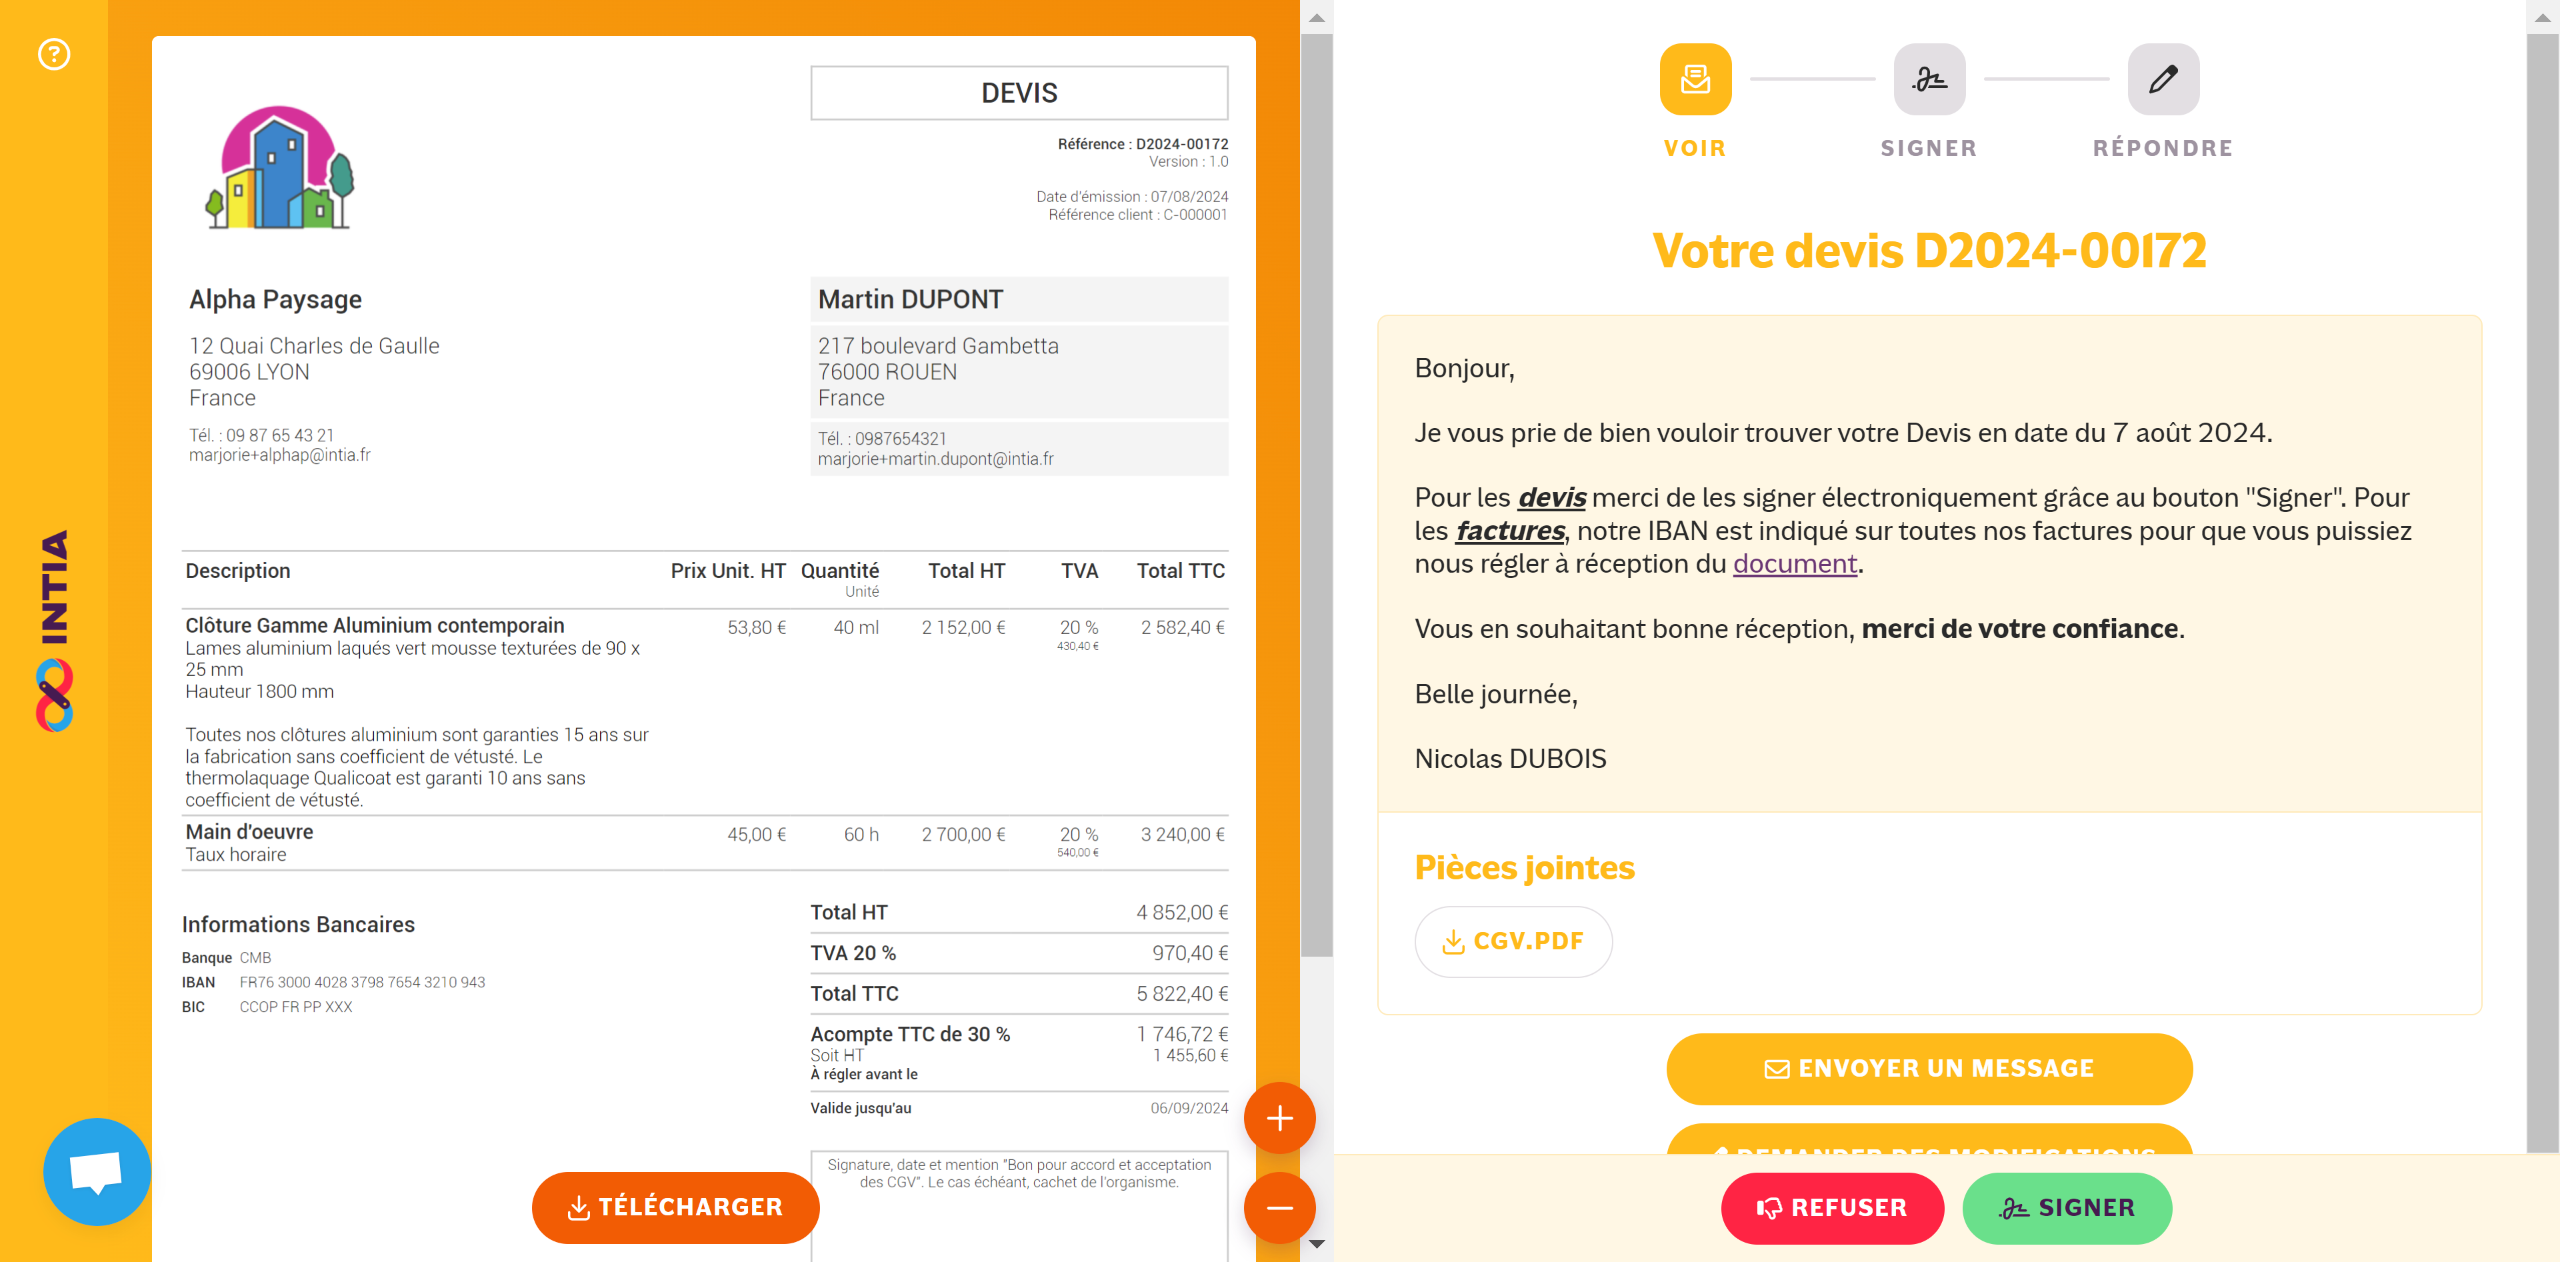Click the INTIA logo in sidebar
2560x1262 pixels.
pyautogui.click(x=54, y=630)
